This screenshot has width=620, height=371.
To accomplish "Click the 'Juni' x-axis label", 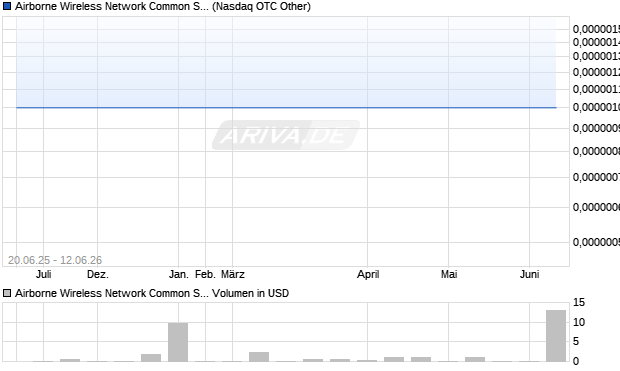I will click(529, 274).
